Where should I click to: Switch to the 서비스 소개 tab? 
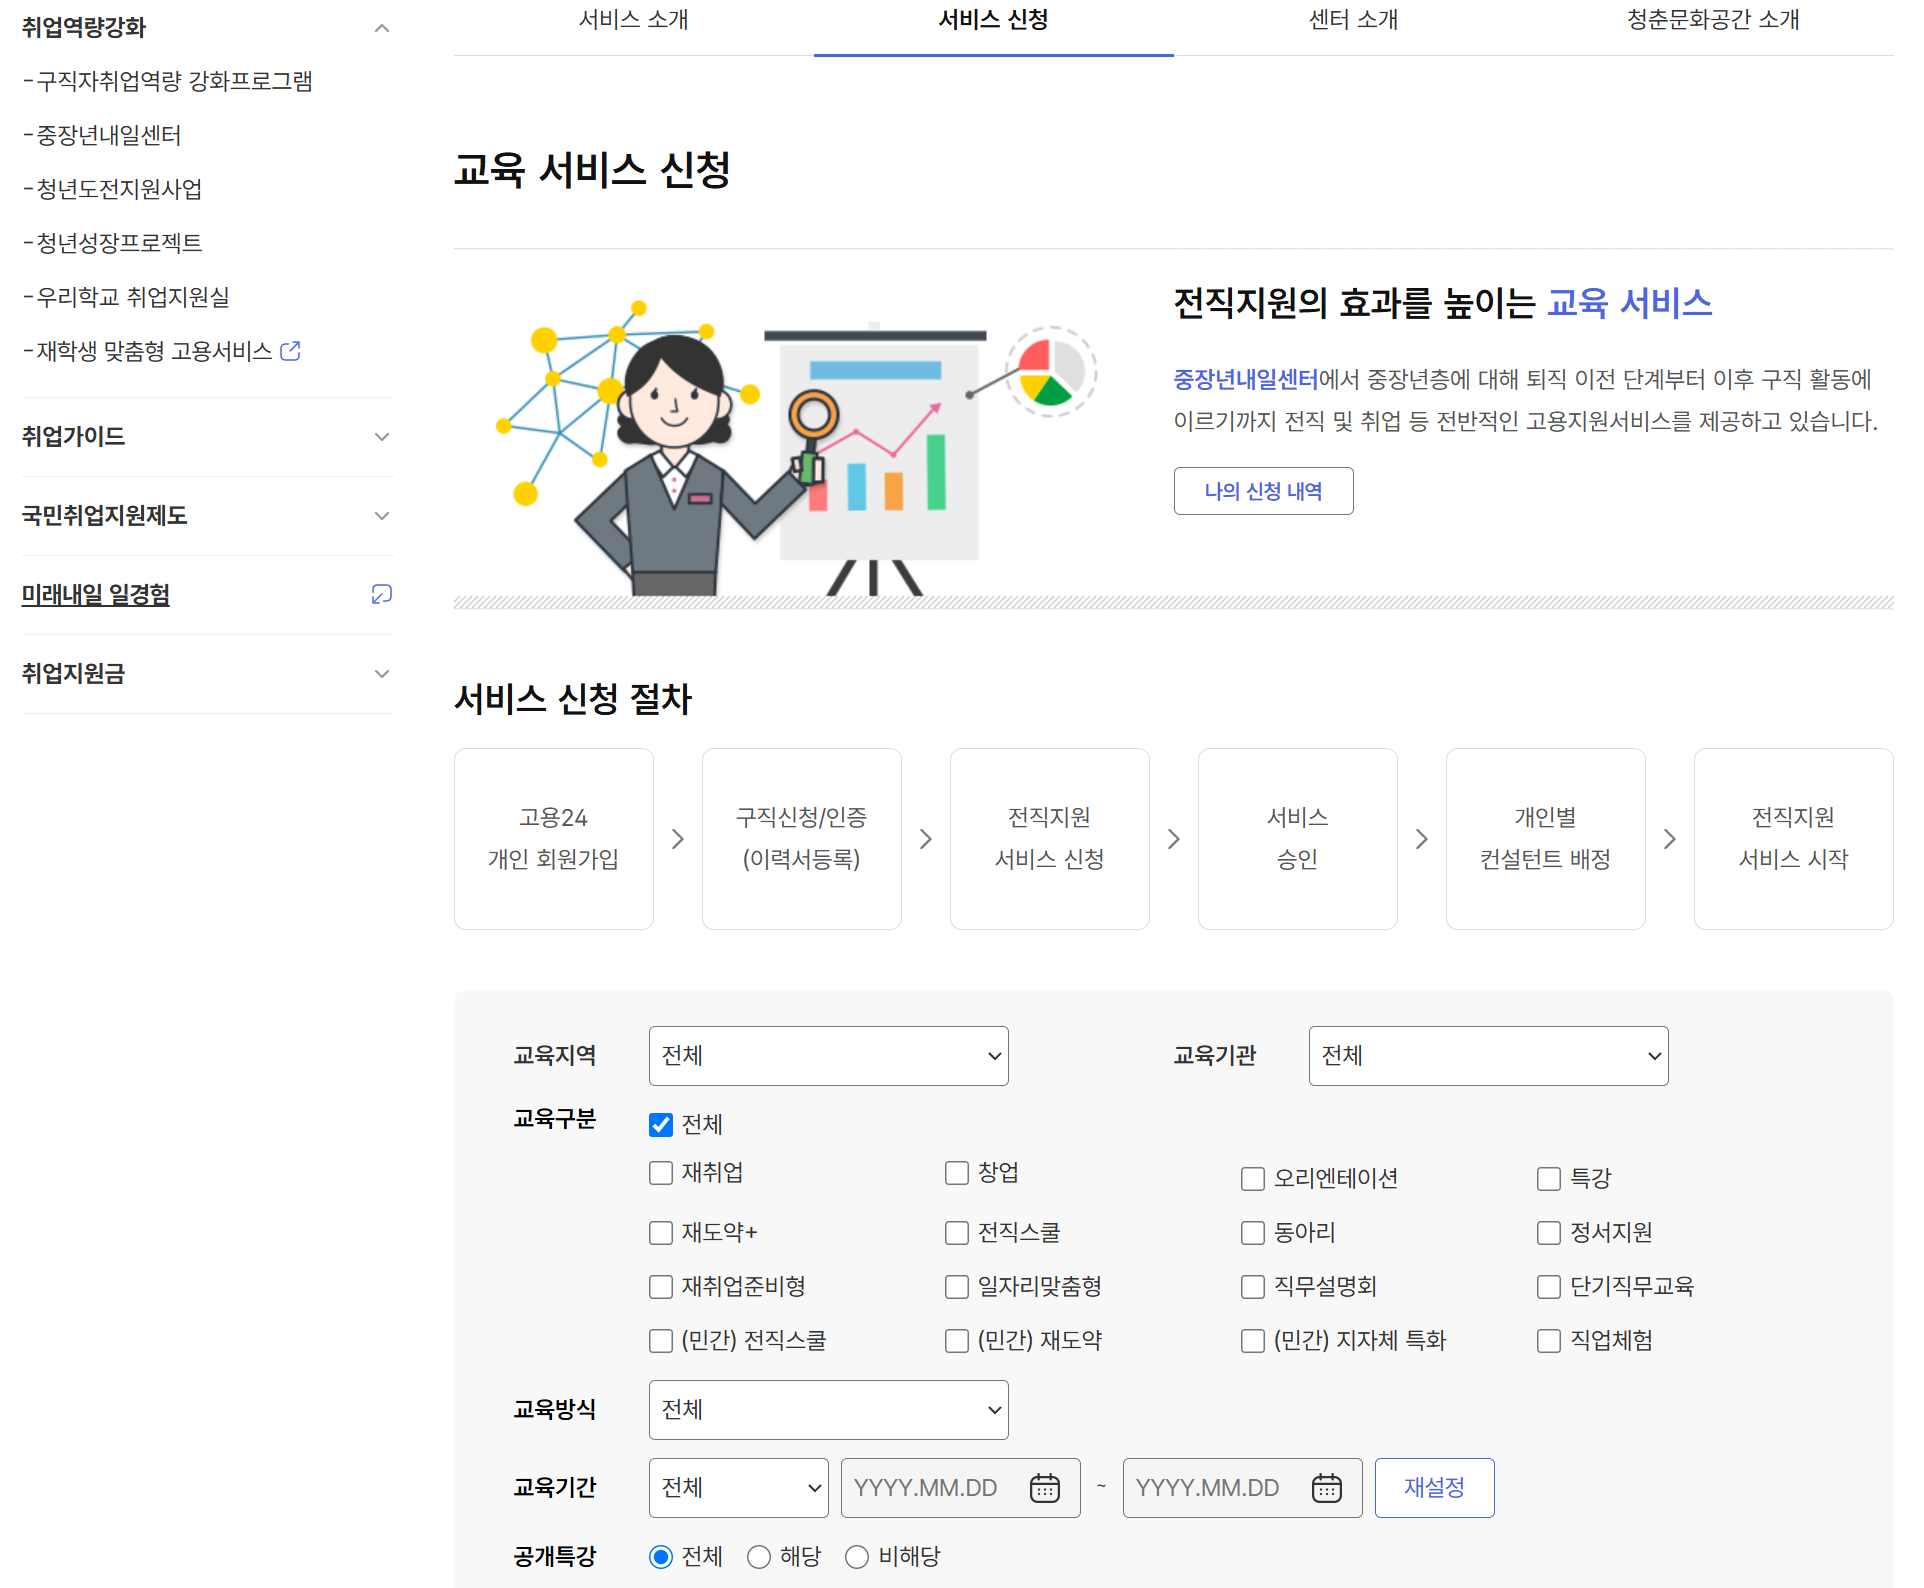coord(632,20)
